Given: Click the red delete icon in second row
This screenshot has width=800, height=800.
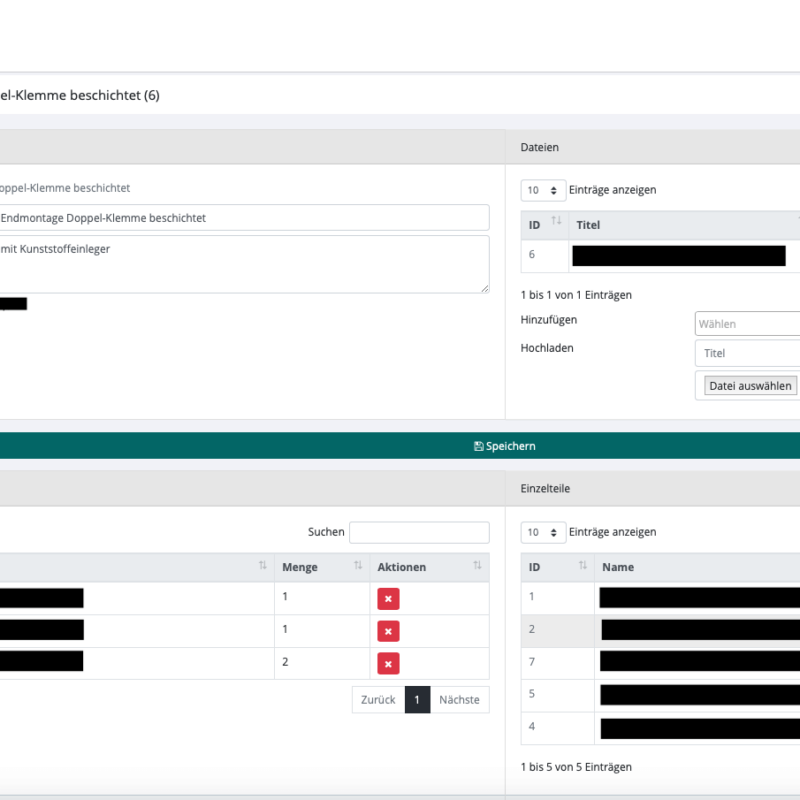Looking at the screenshot, I should pyautogui.click(x=388, y=631).
